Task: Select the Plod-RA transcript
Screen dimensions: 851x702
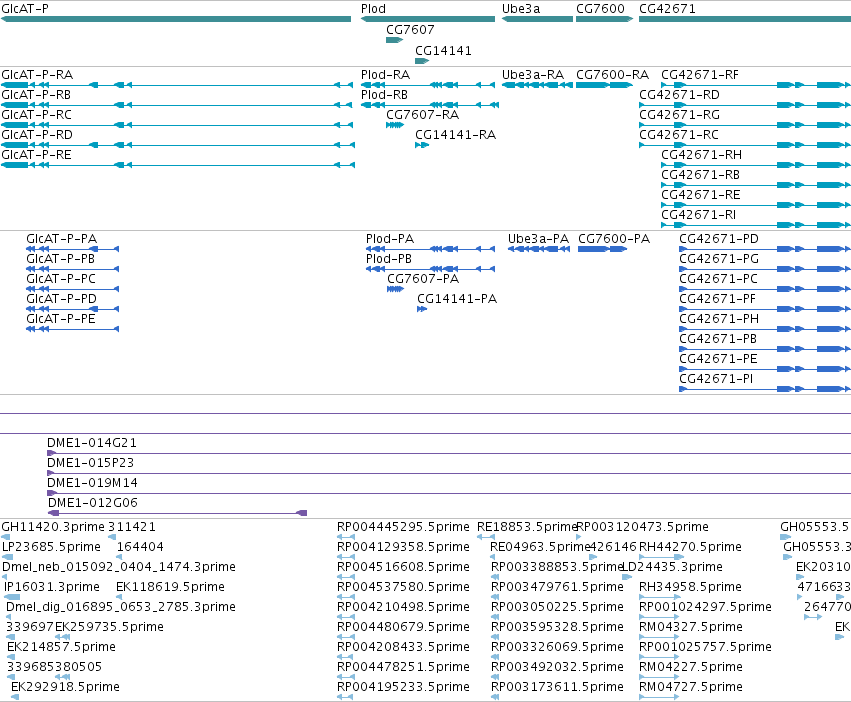Action: 385,75
